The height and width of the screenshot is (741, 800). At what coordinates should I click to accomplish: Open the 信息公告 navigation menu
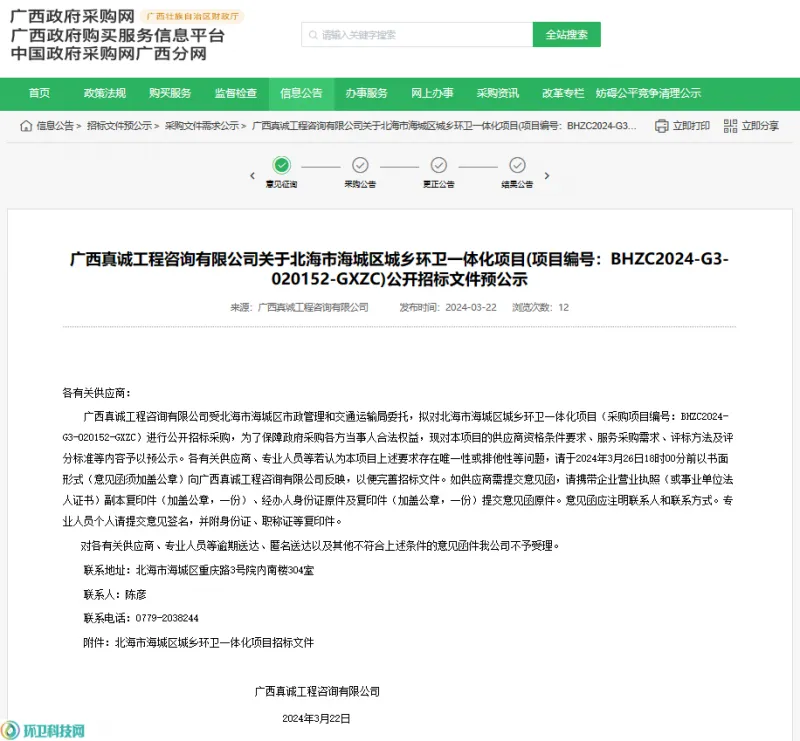click(301, 93)
